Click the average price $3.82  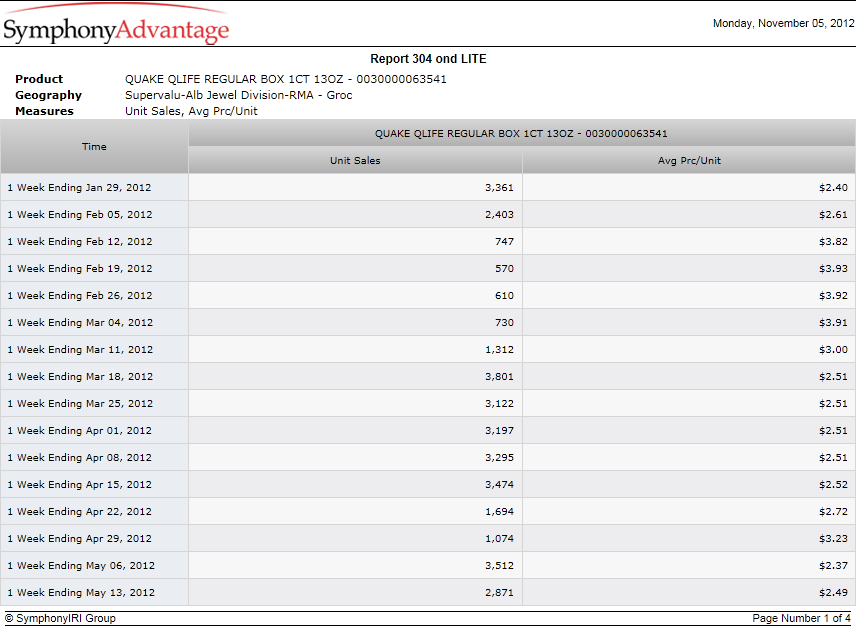(x=833, y=242)
